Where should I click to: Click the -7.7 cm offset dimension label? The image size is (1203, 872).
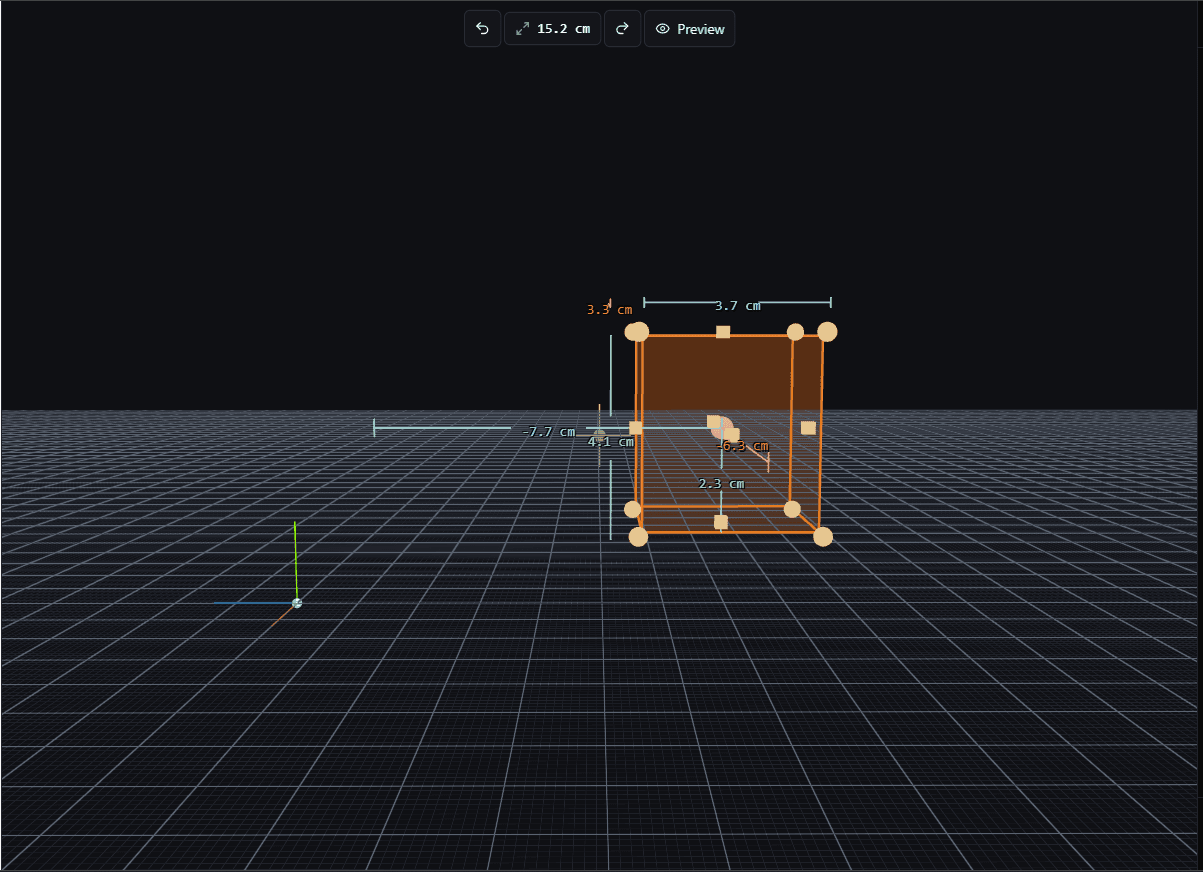pyautogui.click(x=548, y=432)
